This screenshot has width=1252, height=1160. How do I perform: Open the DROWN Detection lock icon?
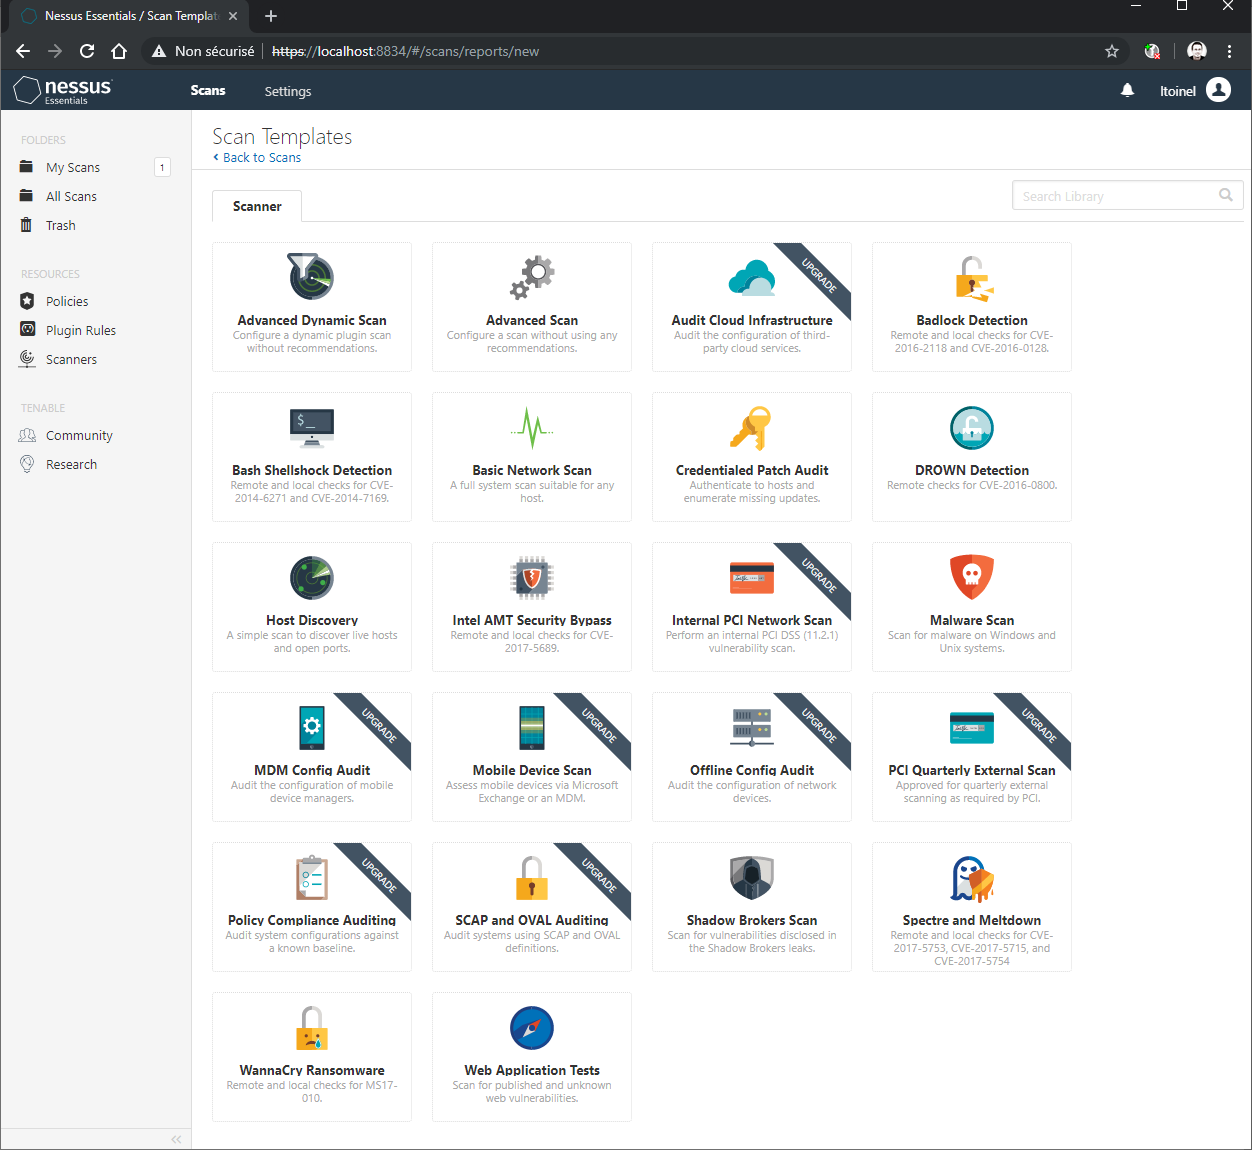972,428
